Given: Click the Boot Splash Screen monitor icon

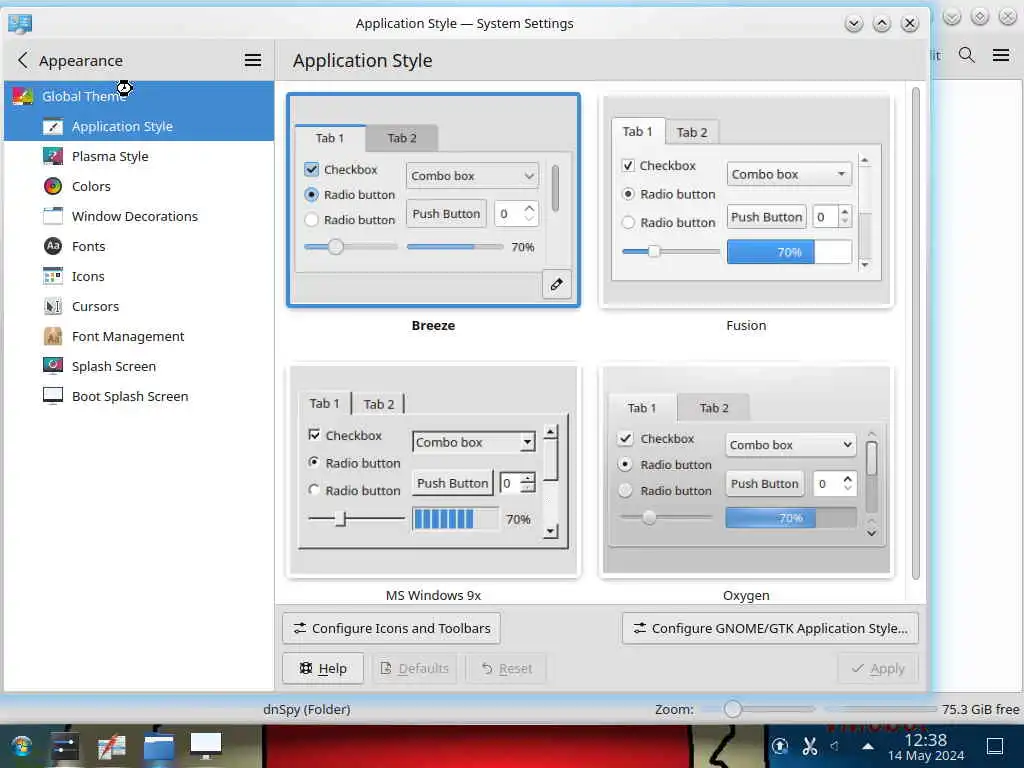Looking at the screenshot, I should (53, 396).
